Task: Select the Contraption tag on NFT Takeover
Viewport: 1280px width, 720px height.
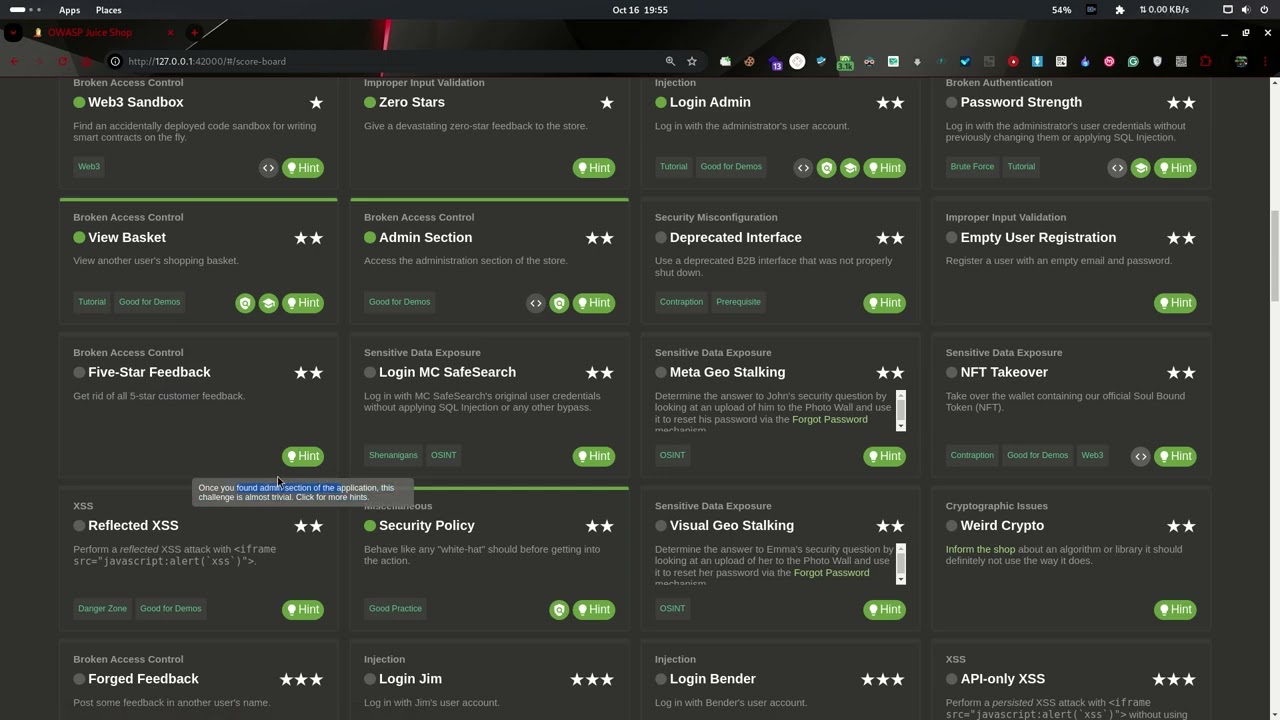Action: point(972,455)
